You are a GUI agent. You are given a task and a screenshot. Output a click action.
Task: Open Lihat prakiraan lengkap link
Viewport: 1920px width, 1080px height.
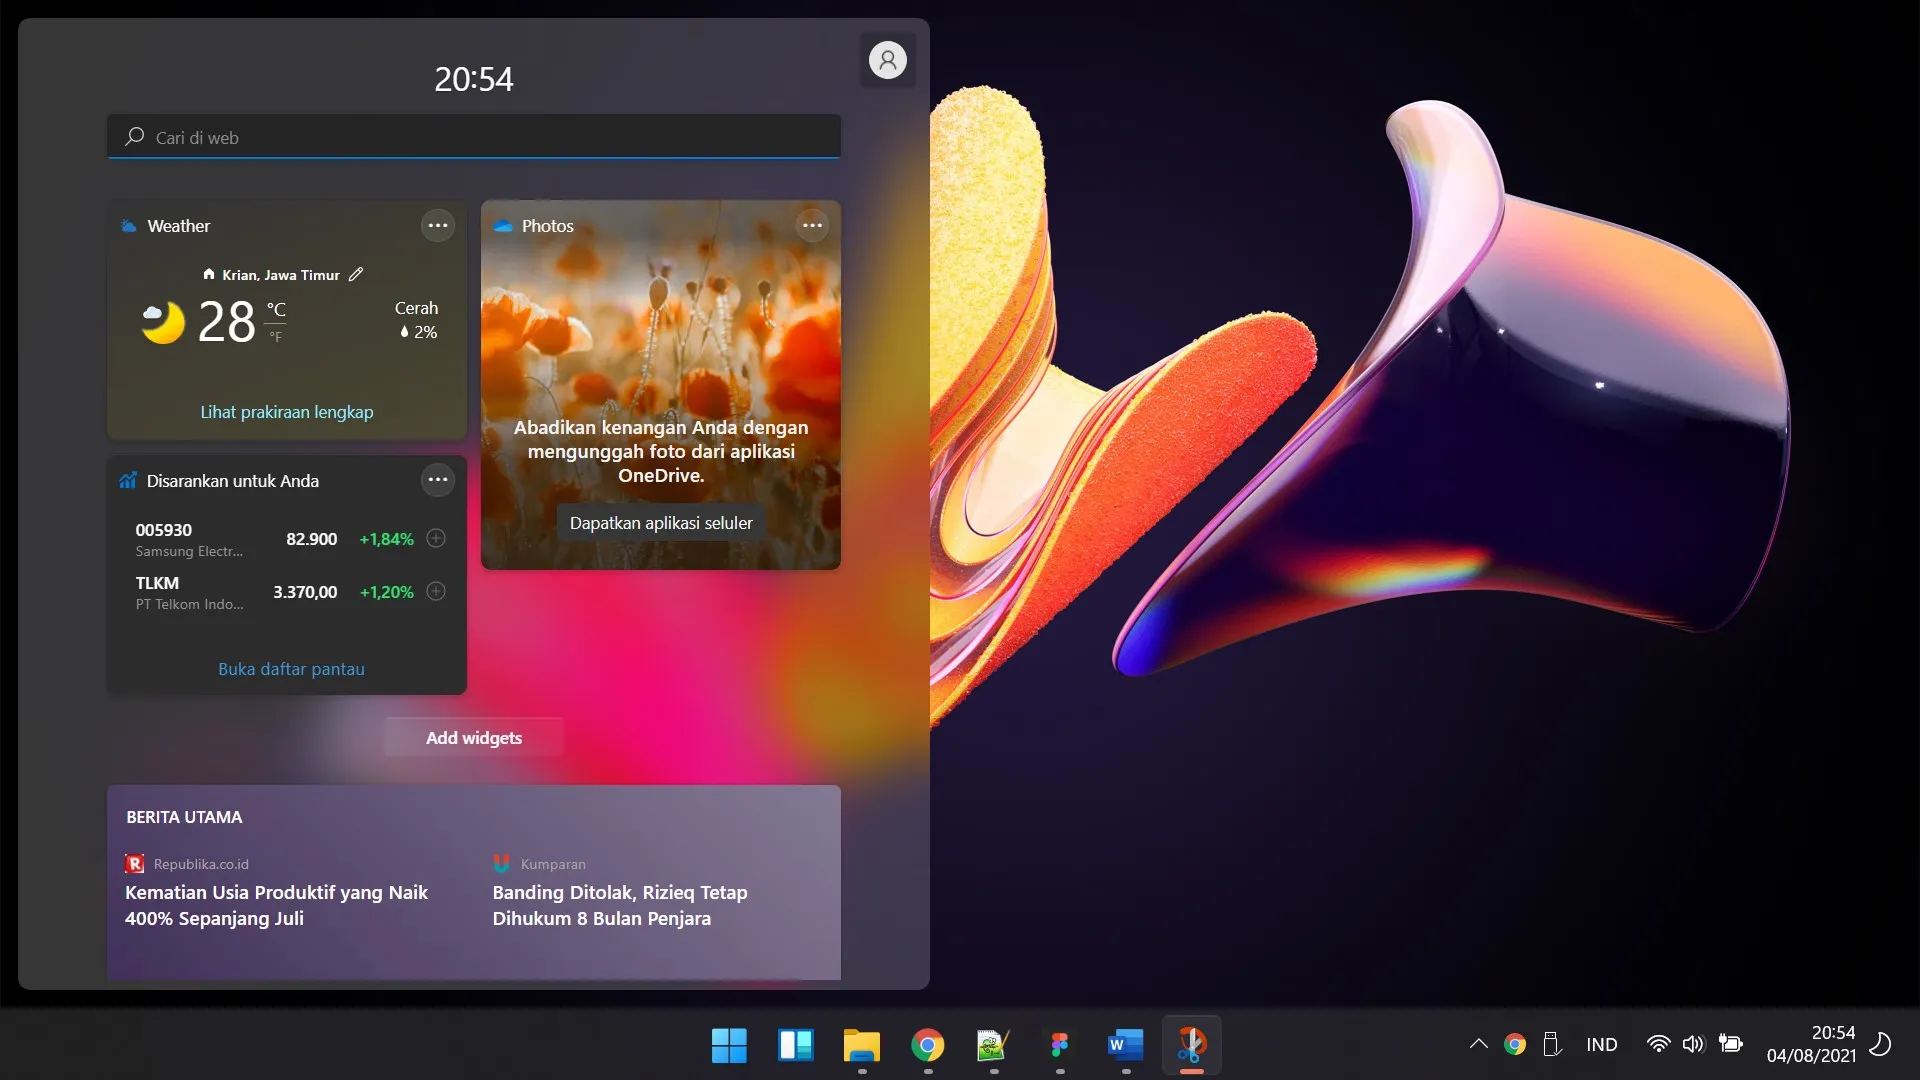pos(287,412)
